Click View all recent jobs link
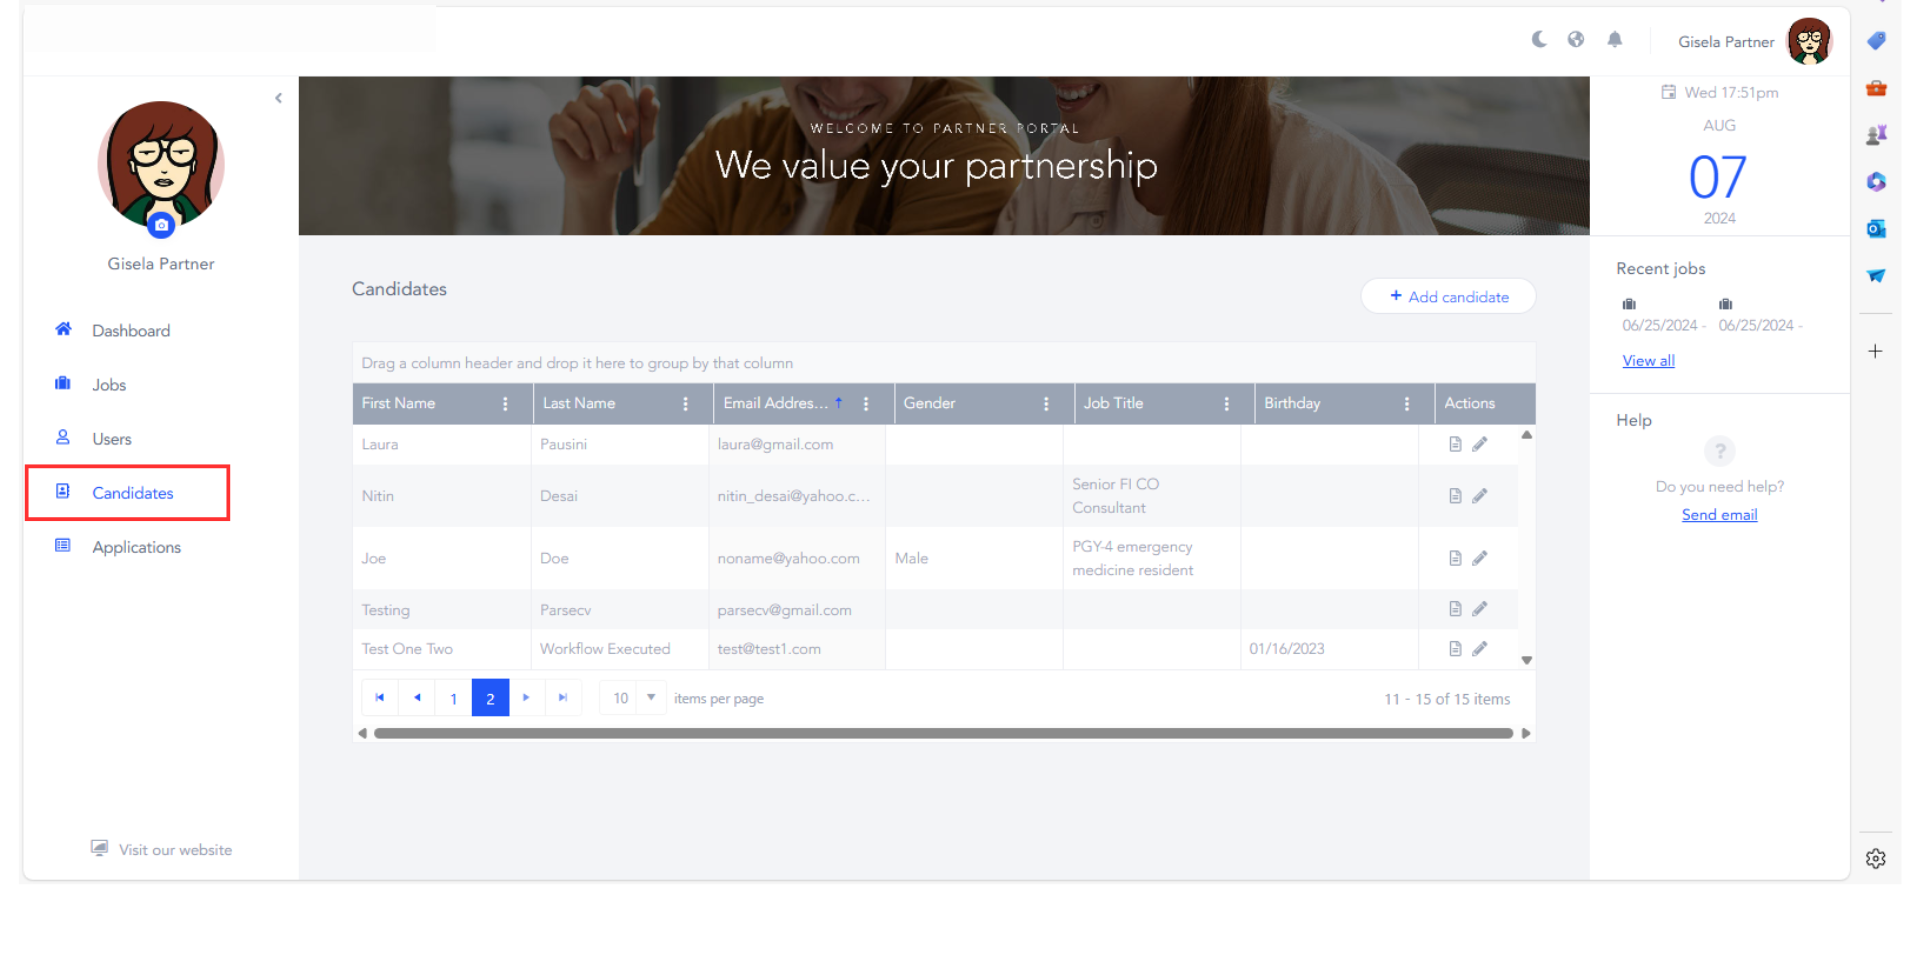Image resolution: width=1920 pixels, height=977 pixels. (1648, 361)
